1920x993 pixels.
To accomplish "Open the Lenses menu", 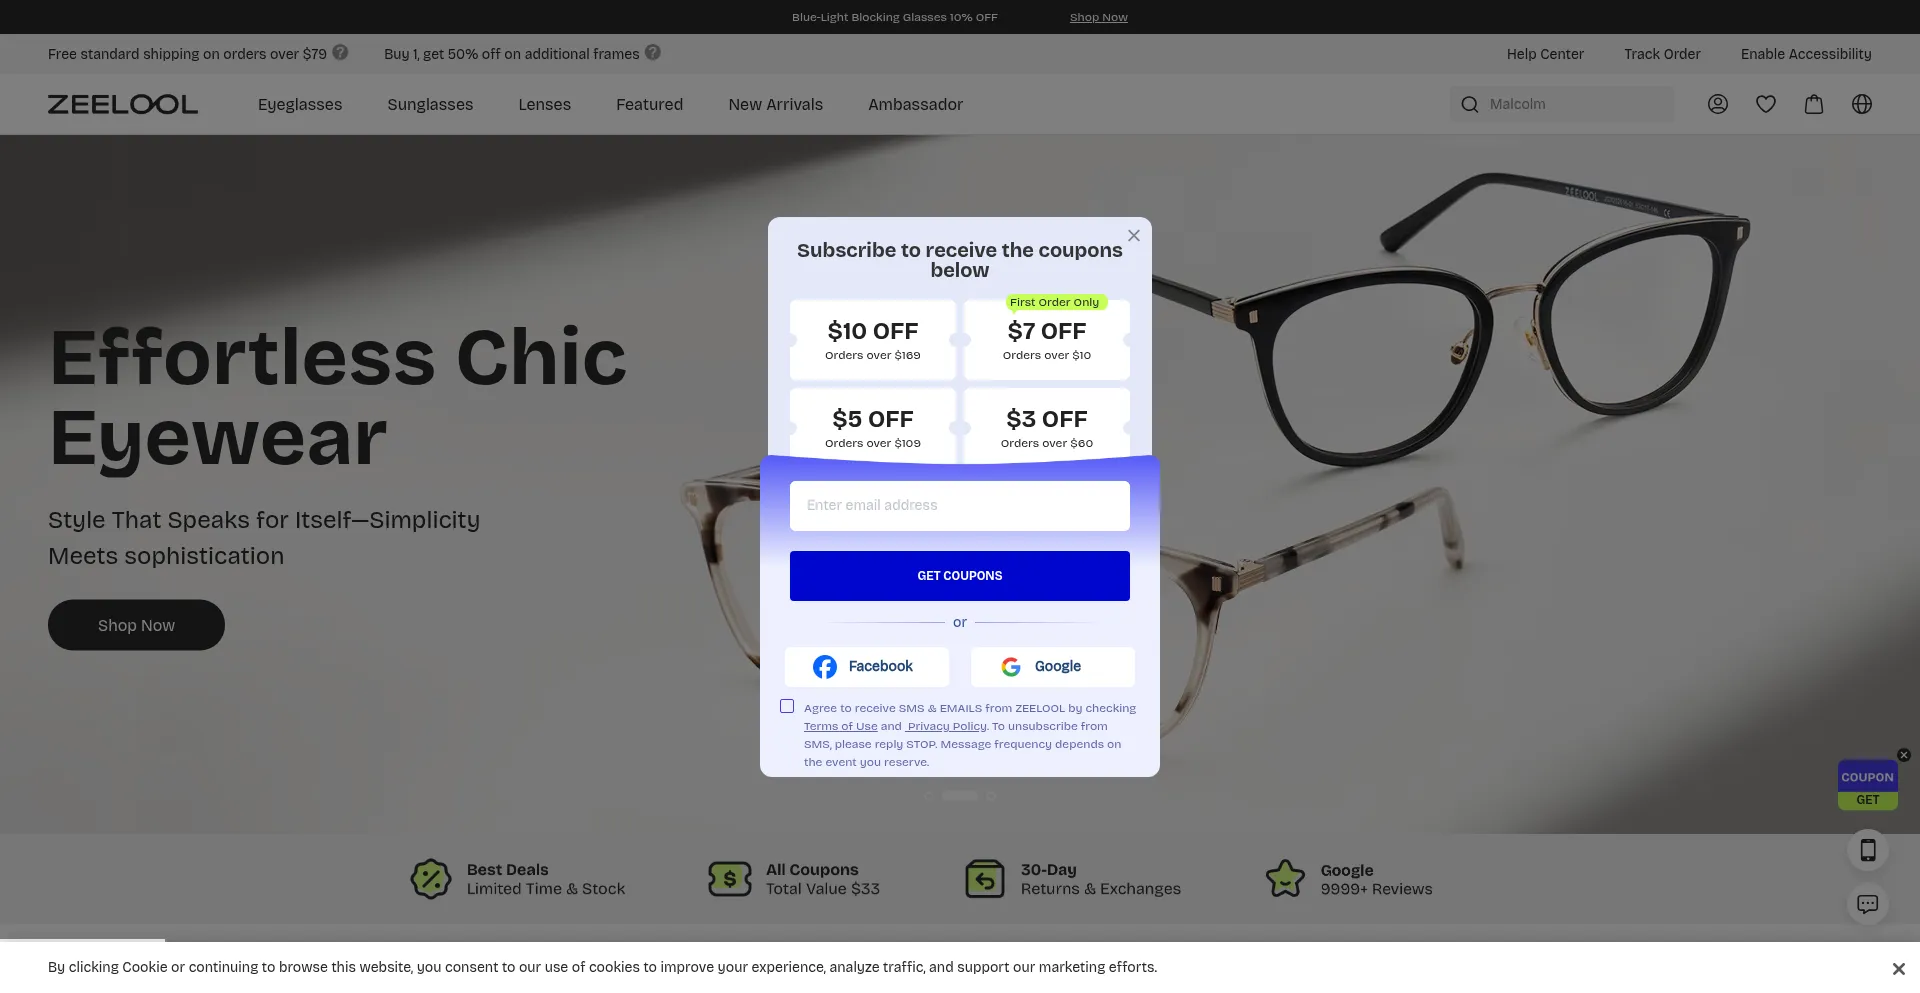I will pos(544,104).
